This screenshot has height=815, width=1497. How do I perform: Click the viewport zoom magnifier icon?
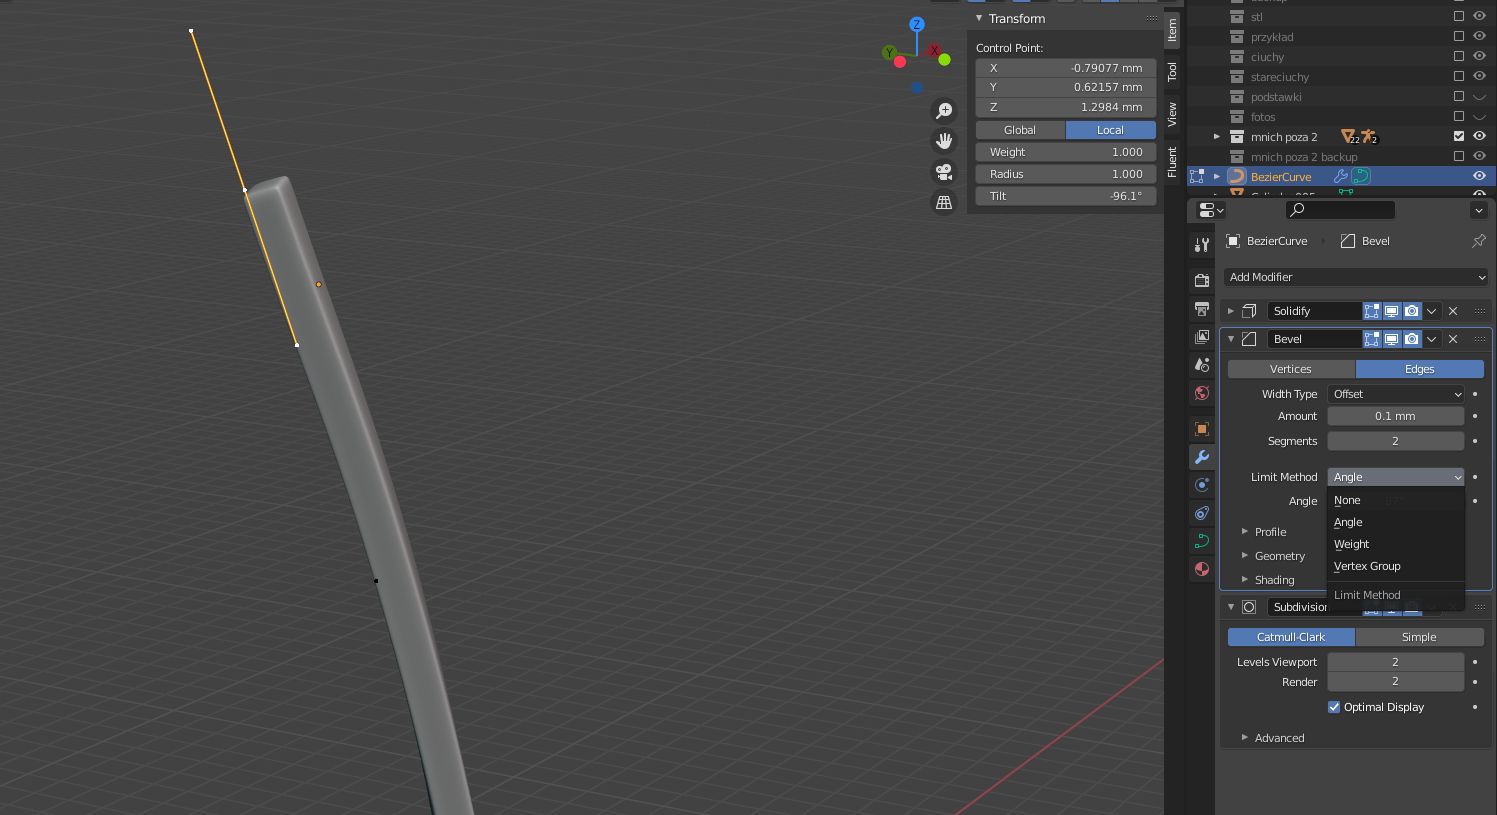(943, 111)
